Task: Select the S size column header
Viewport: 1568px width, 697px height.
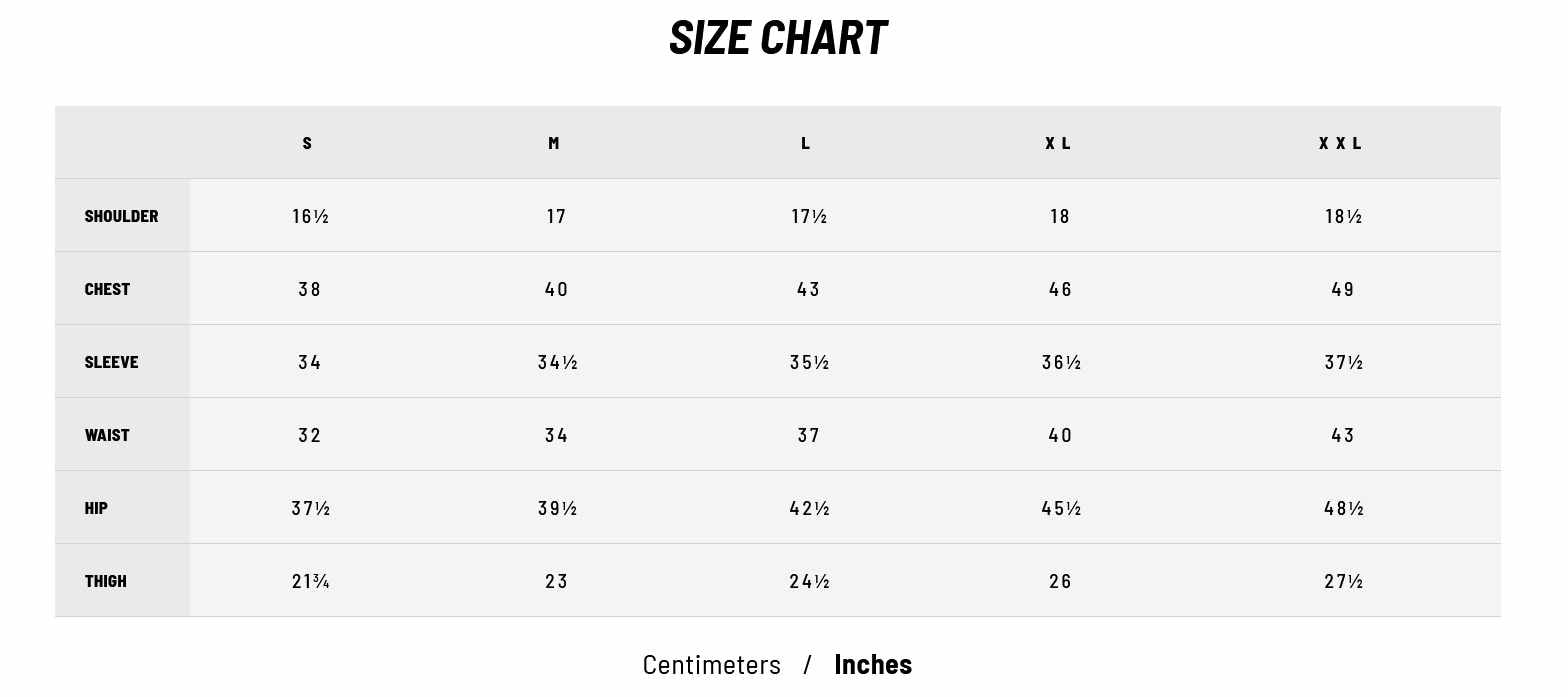Action: tap(307, 143)
